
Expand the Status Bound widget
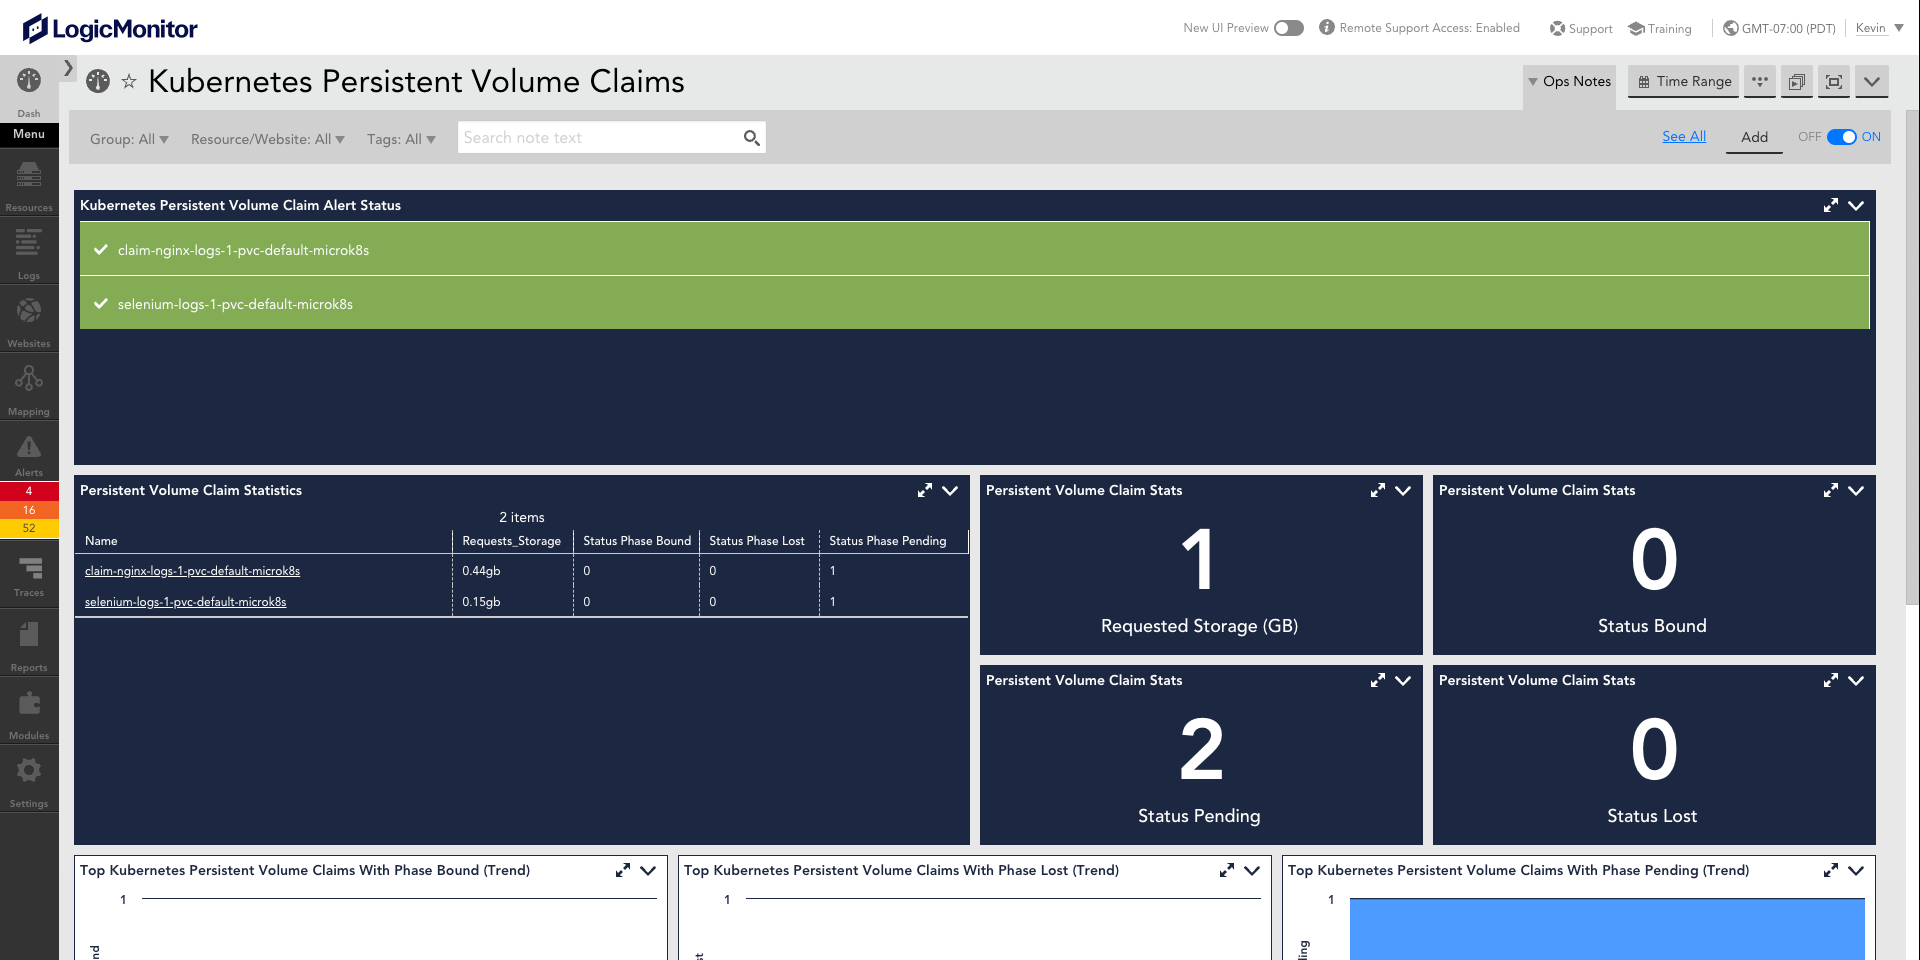[1831, 490]
